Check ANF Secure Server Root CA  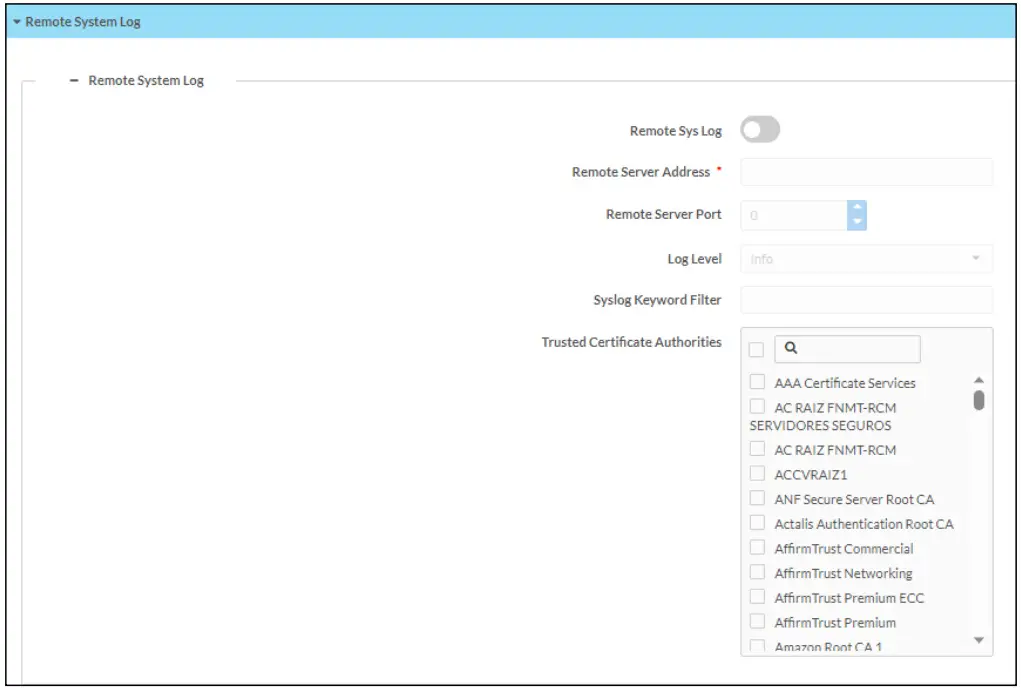(757, 498)
